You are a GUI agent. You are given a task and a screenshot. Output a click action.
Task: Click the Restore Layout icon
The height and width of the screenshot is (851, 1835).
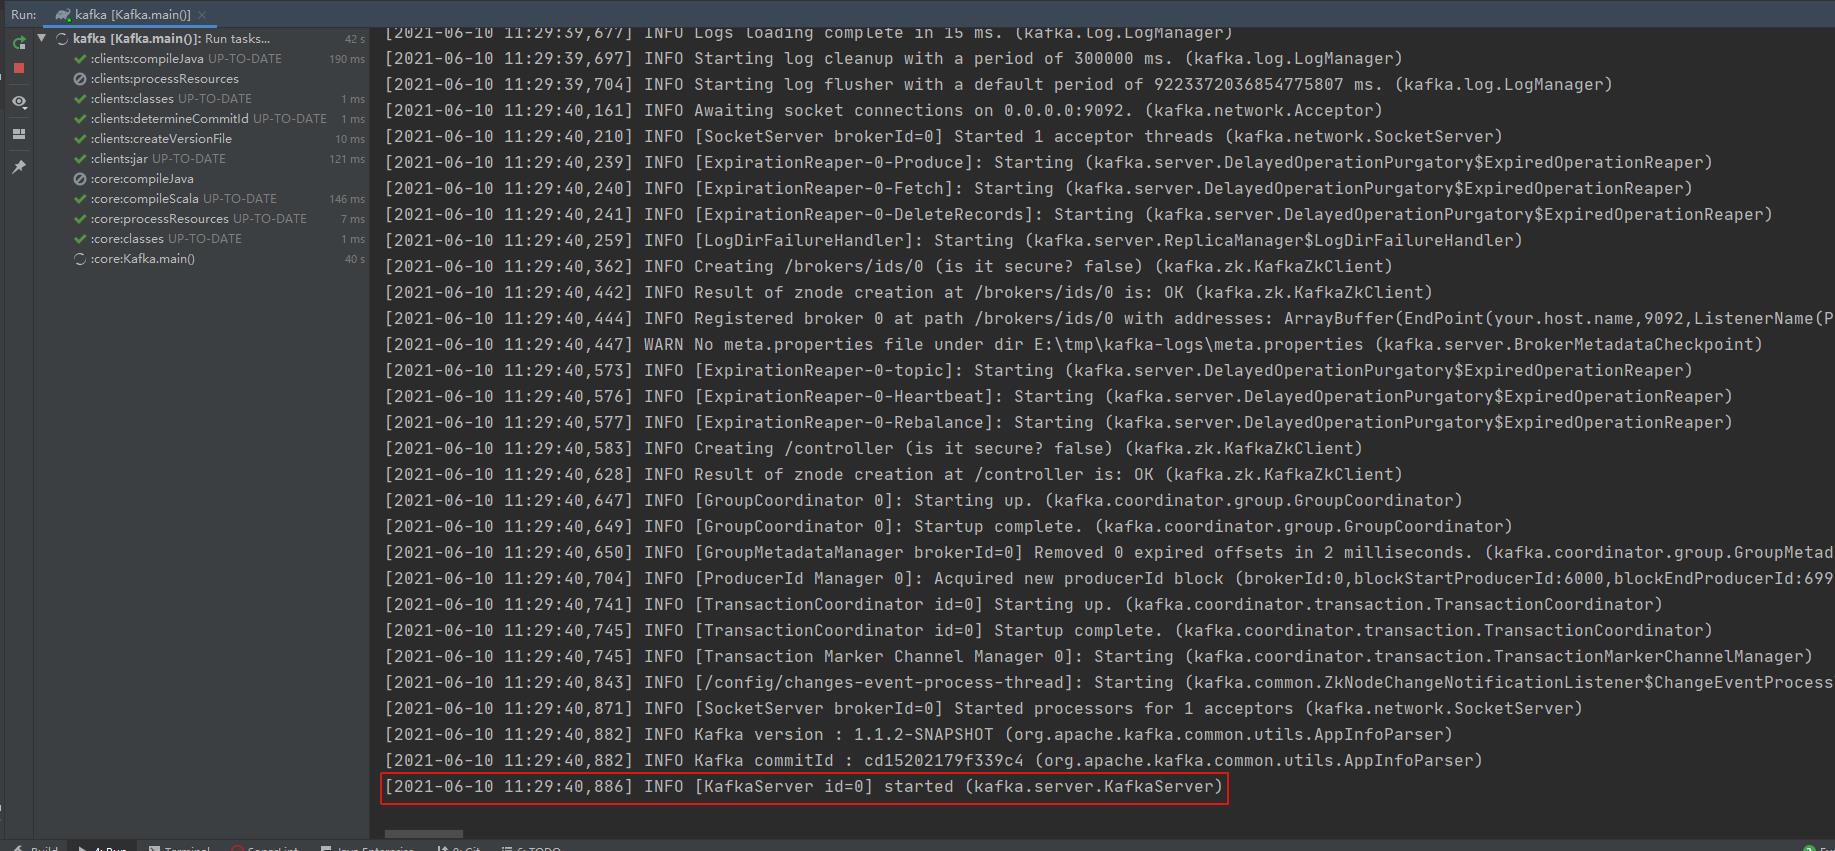pyautogui.click(x=19, y=134)
